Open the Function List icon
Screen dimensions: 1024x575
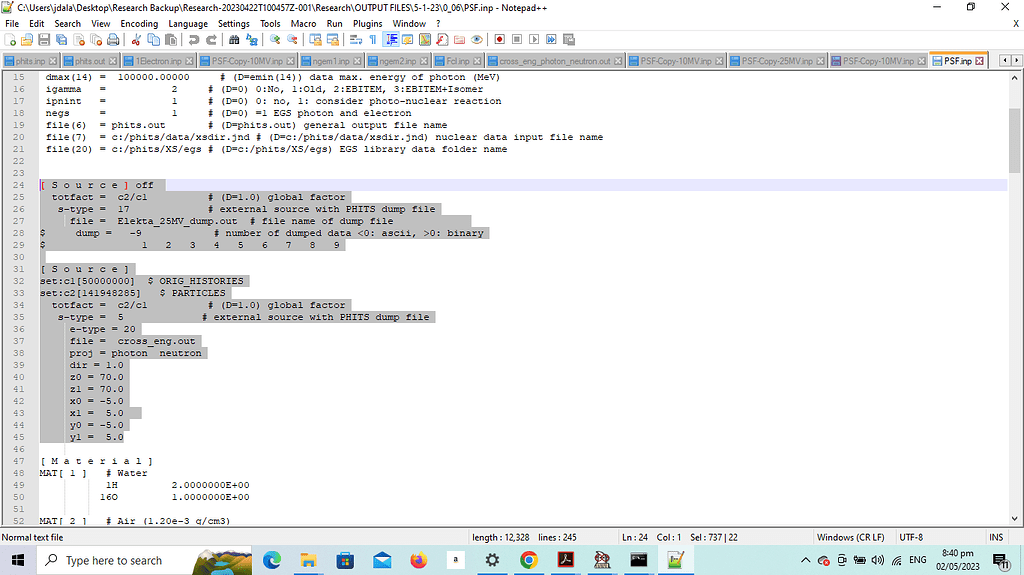coord(442,40)
